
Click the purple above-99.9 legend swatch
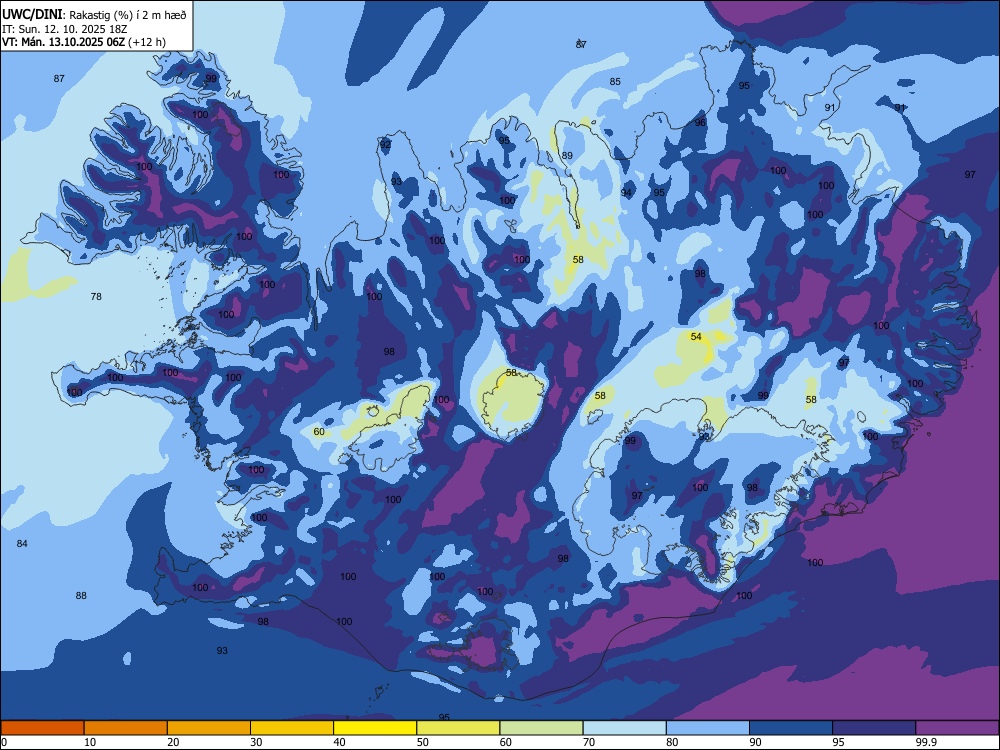(957, 728)
